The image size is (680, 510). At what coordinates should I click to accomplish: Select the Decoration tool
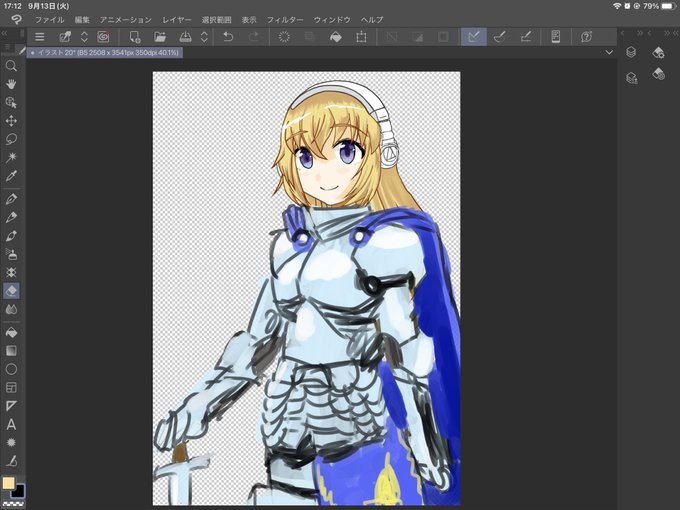tap(11, 272)
